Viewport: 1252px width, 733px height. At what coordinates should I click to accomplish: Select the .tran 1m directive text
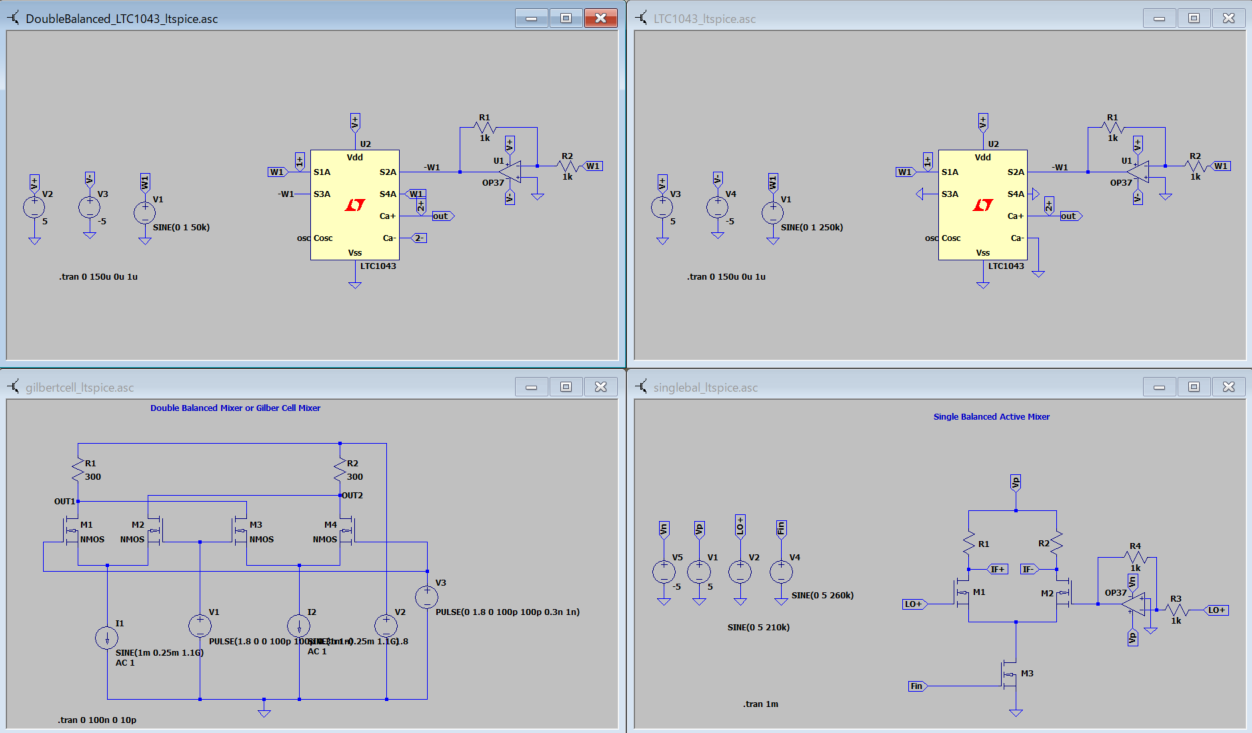pos(761,704)
